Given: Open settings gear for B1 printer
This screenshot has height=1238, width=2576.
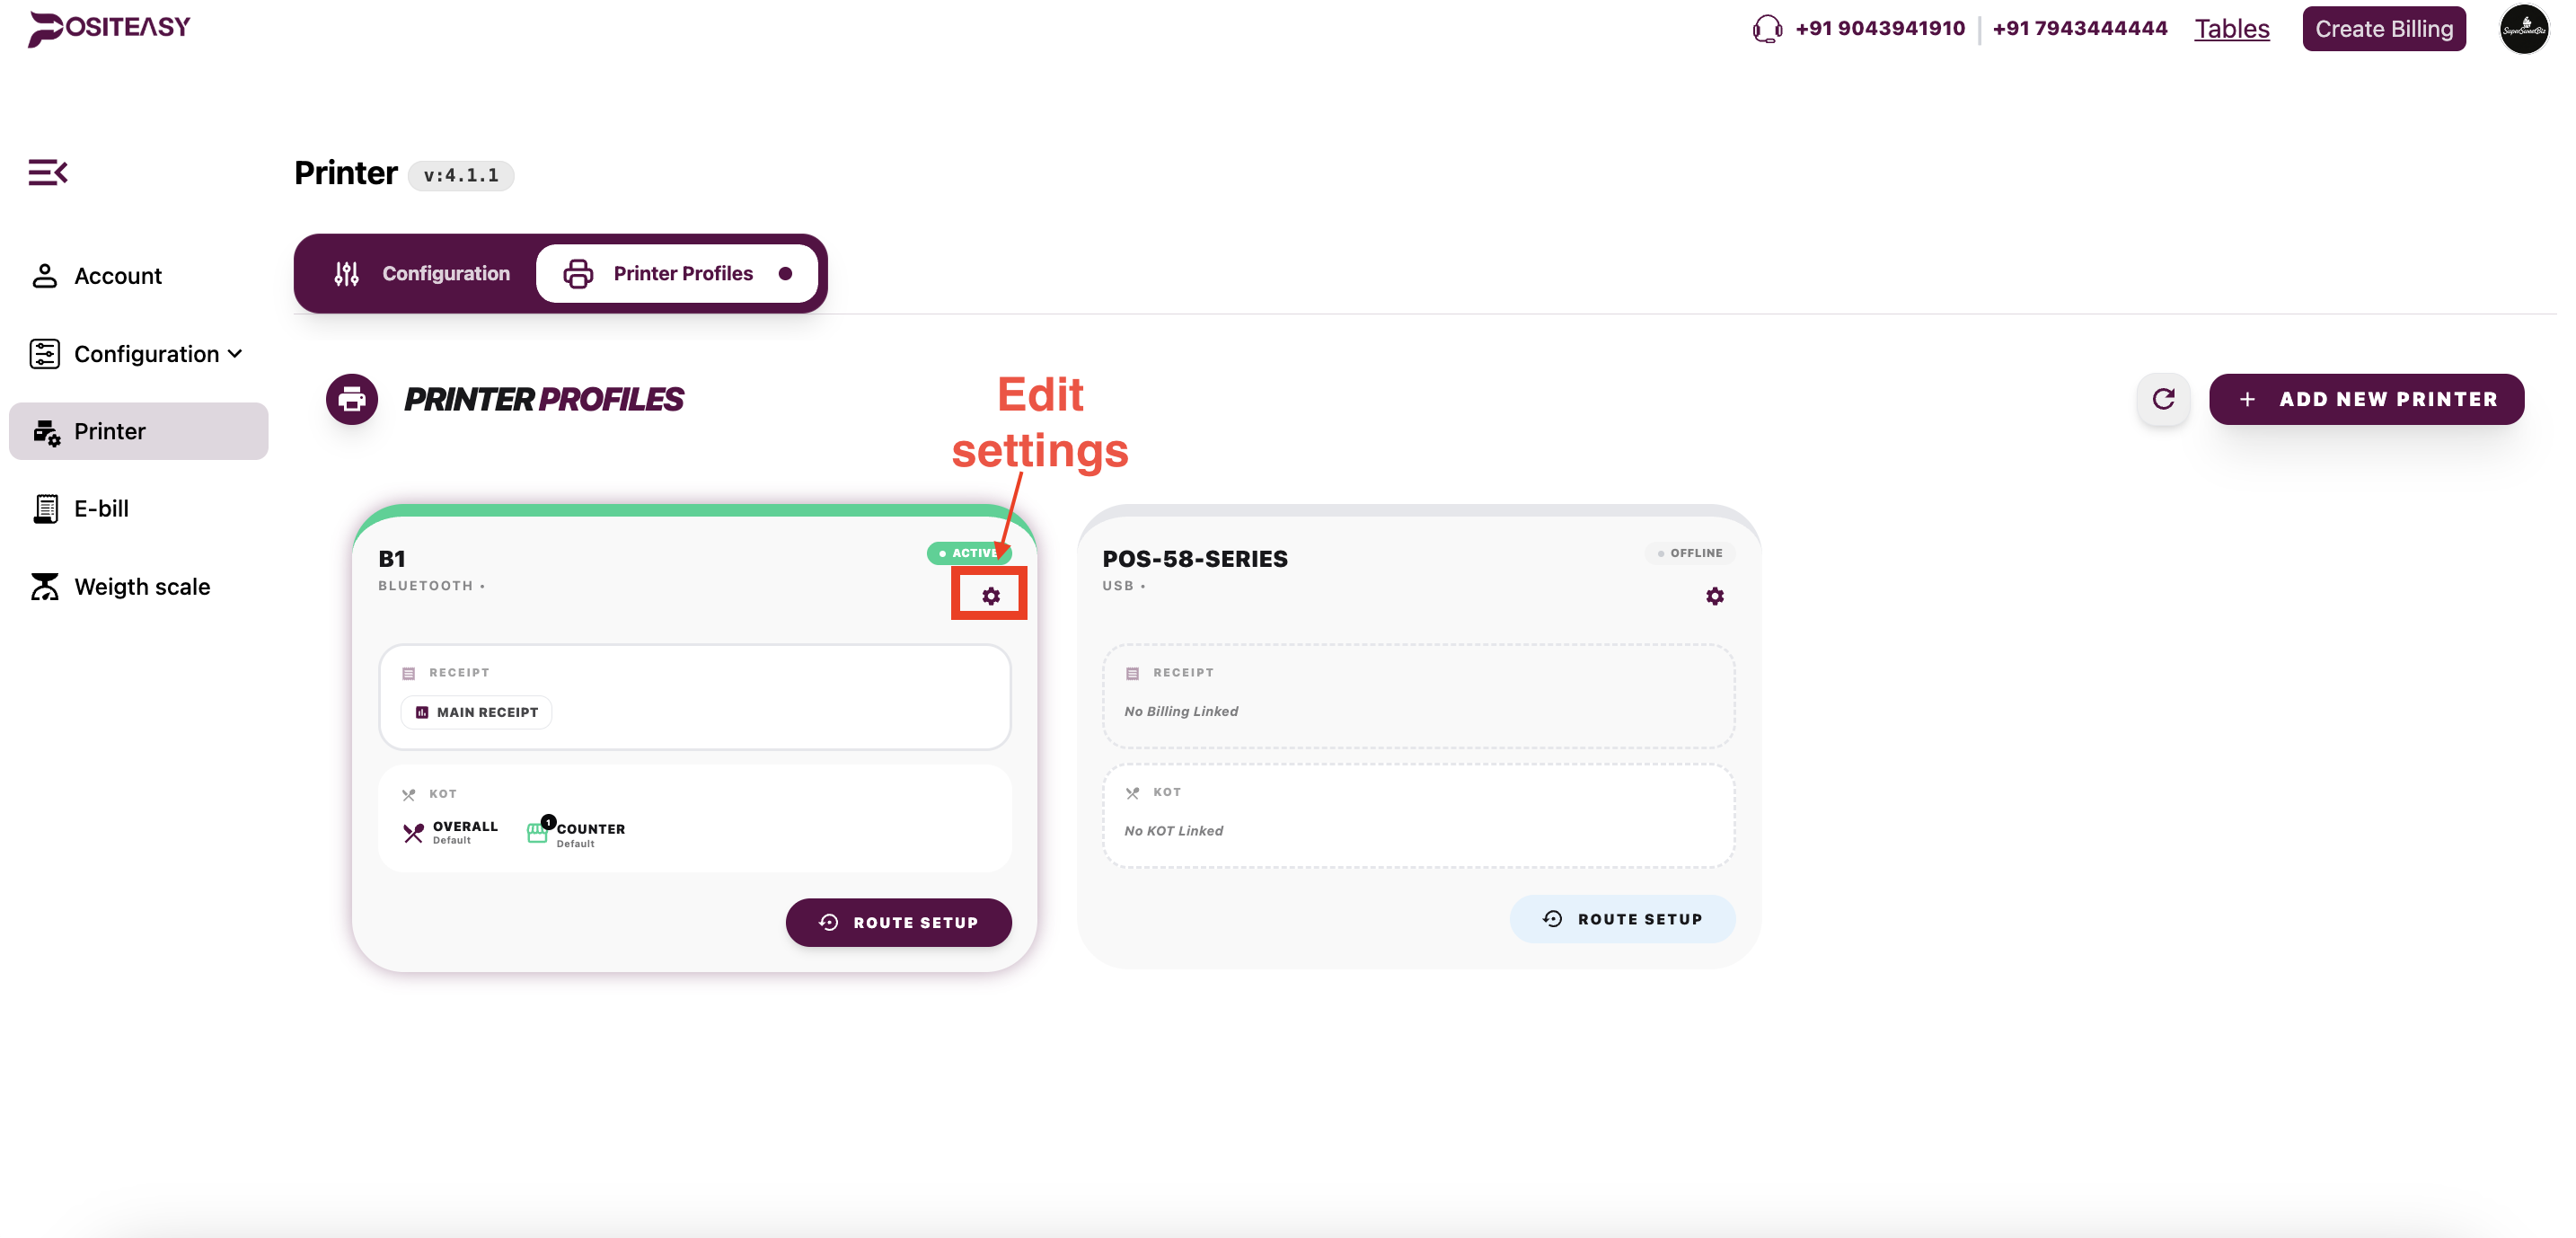Looking at the screenshot, I should click(x=990, y=596).
